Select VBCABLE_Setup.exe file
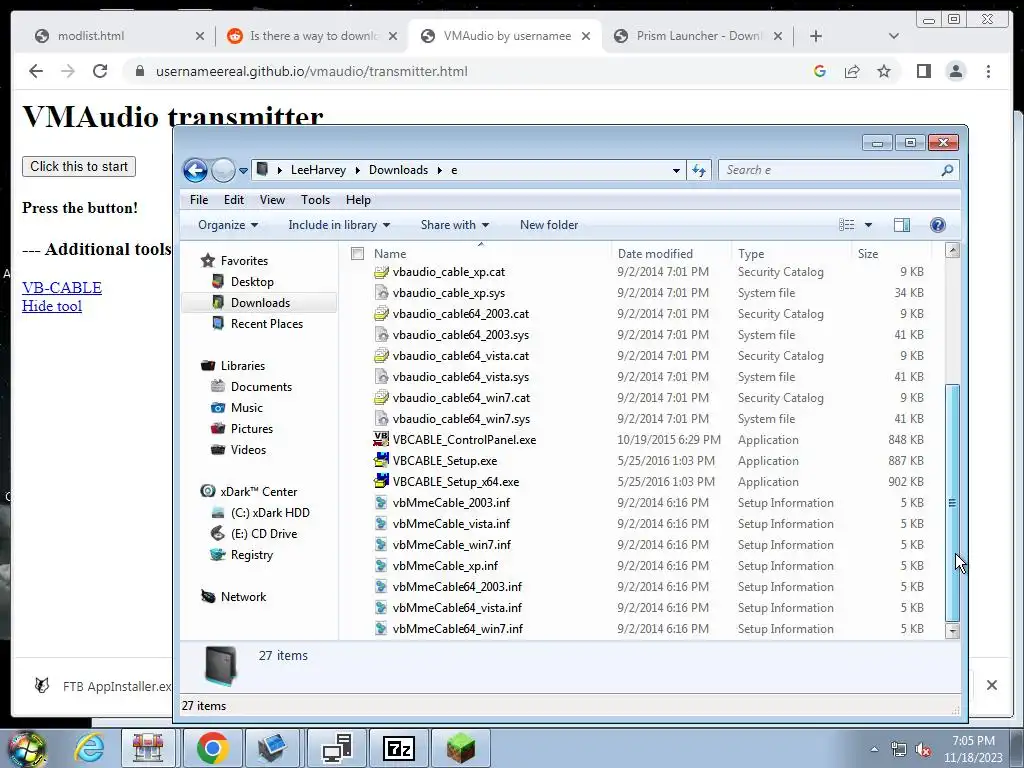Image resolution: width=1024 pixels, height=768 pixels. 445,460
